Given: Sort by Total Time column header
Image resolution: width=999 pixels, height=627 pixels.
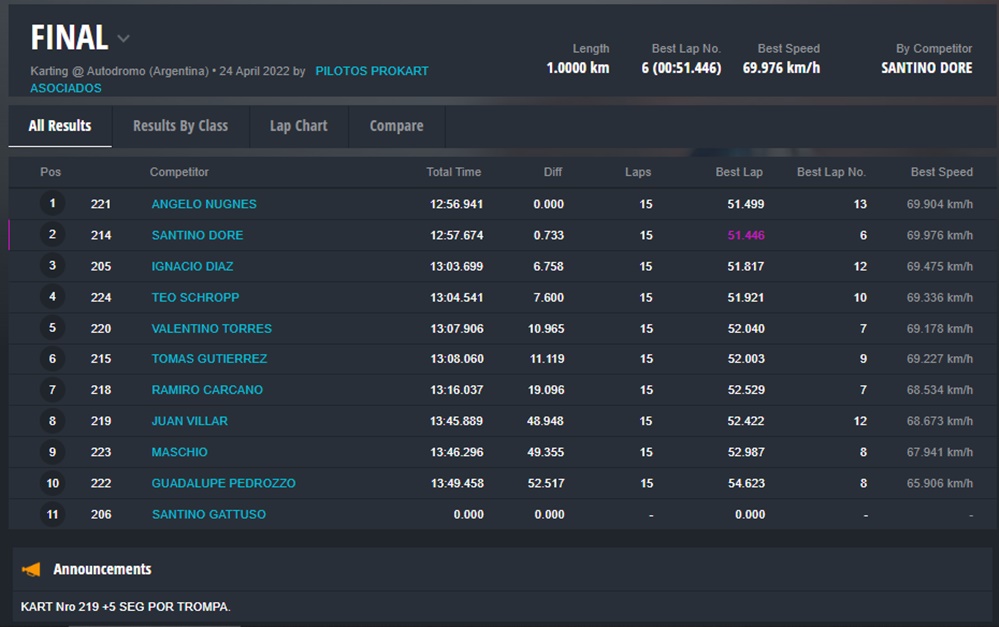Looking at the screenshot, I should pos(453,172).
